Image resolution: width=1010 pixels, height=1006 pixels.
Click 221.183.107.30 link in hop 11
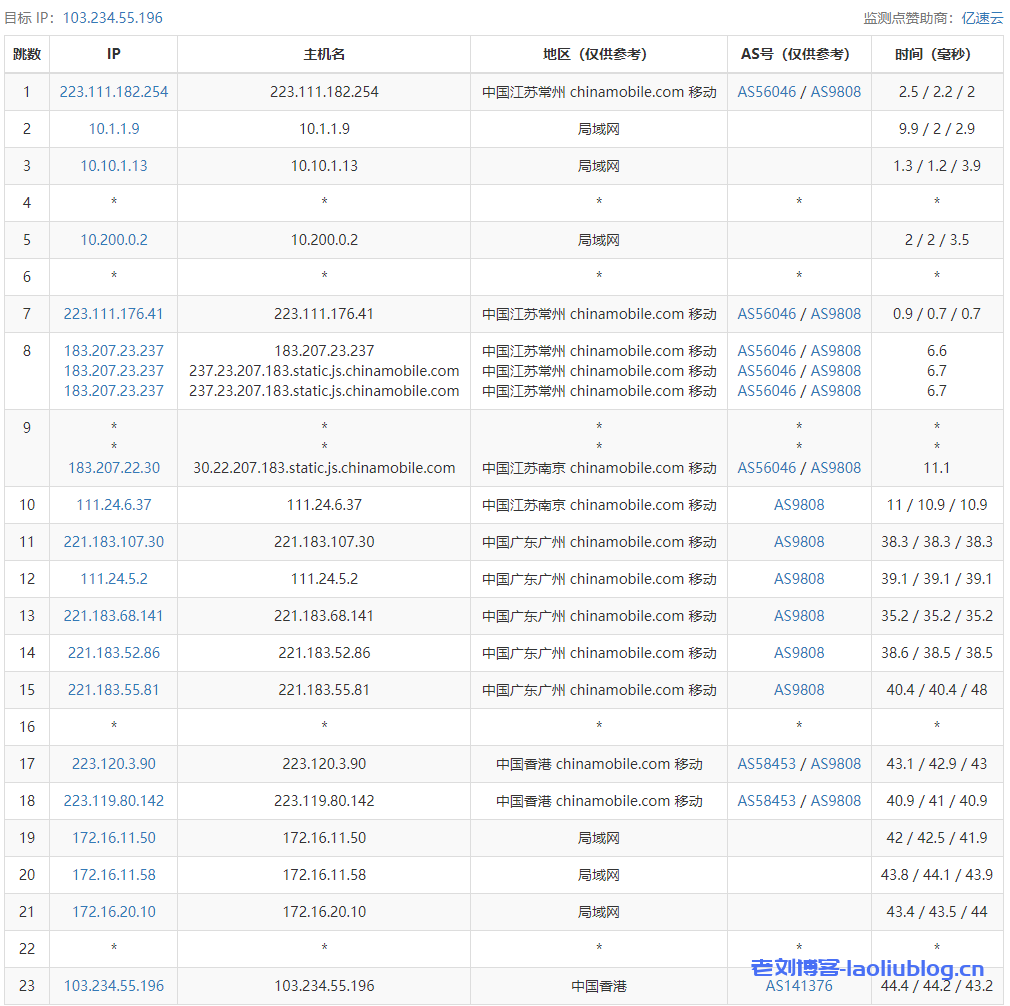click(x=113, y=541)
